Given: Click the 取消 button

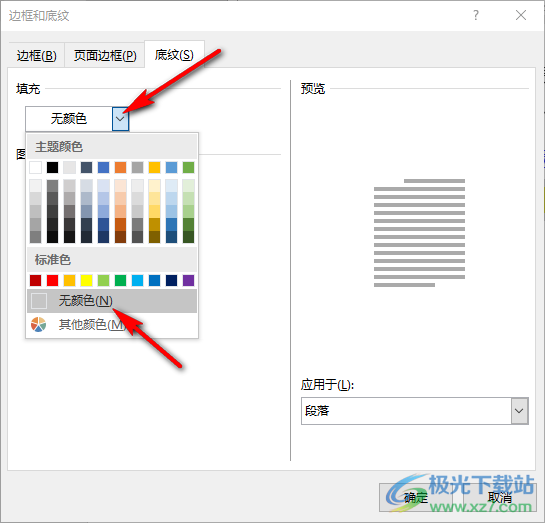Looking at the screenshot, I should pos(499,498).
